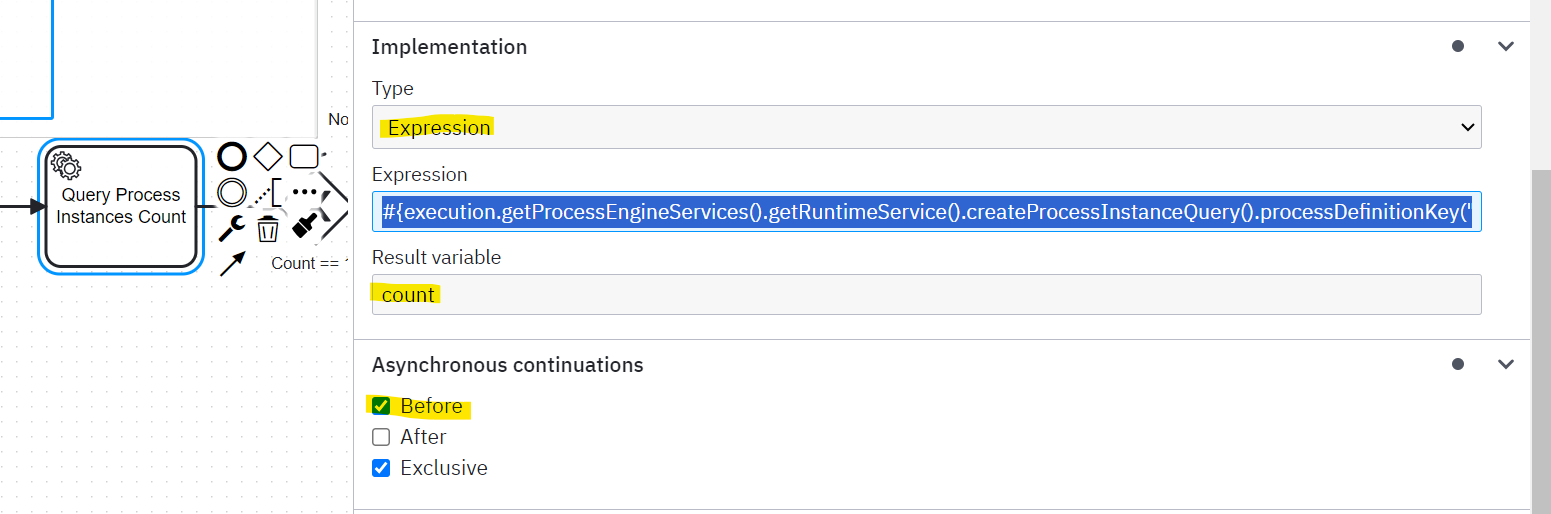Open the implementation Type dropdown
Screen dimensions: 1551x514
point(926,127)
